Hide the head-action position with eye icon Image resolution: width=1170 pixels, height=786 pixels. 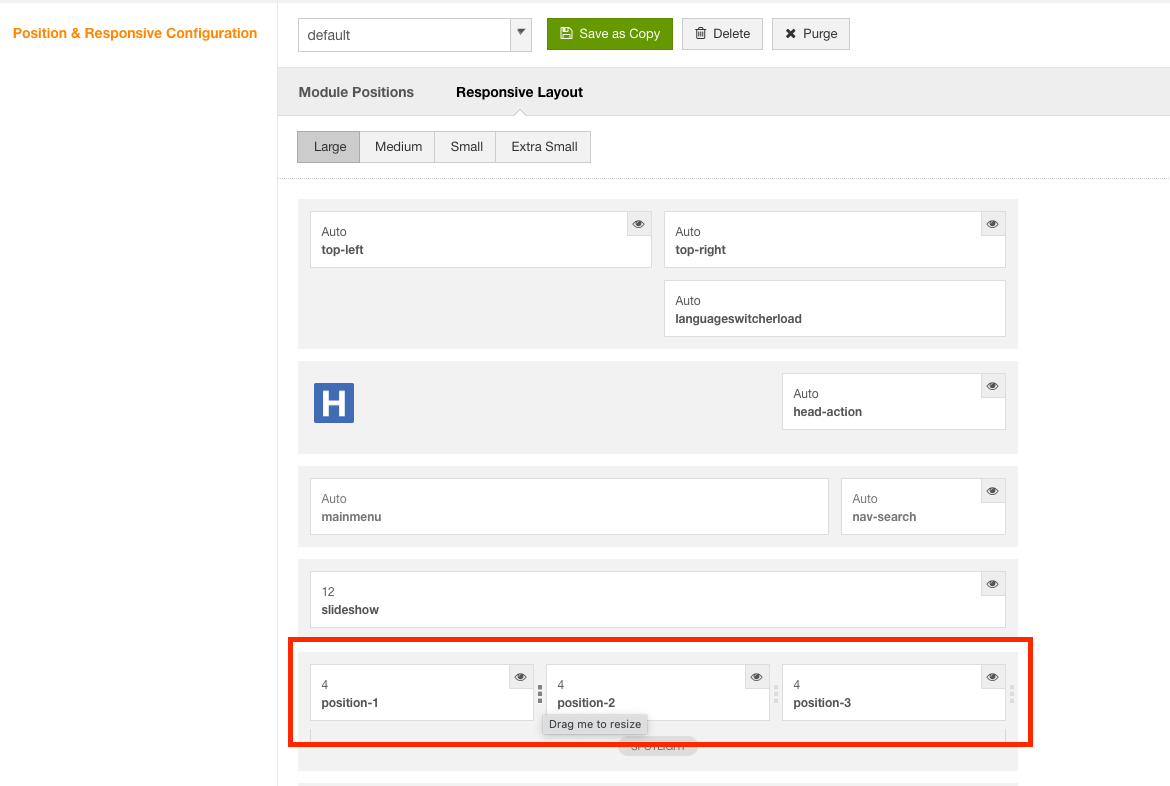pos(993,386)
